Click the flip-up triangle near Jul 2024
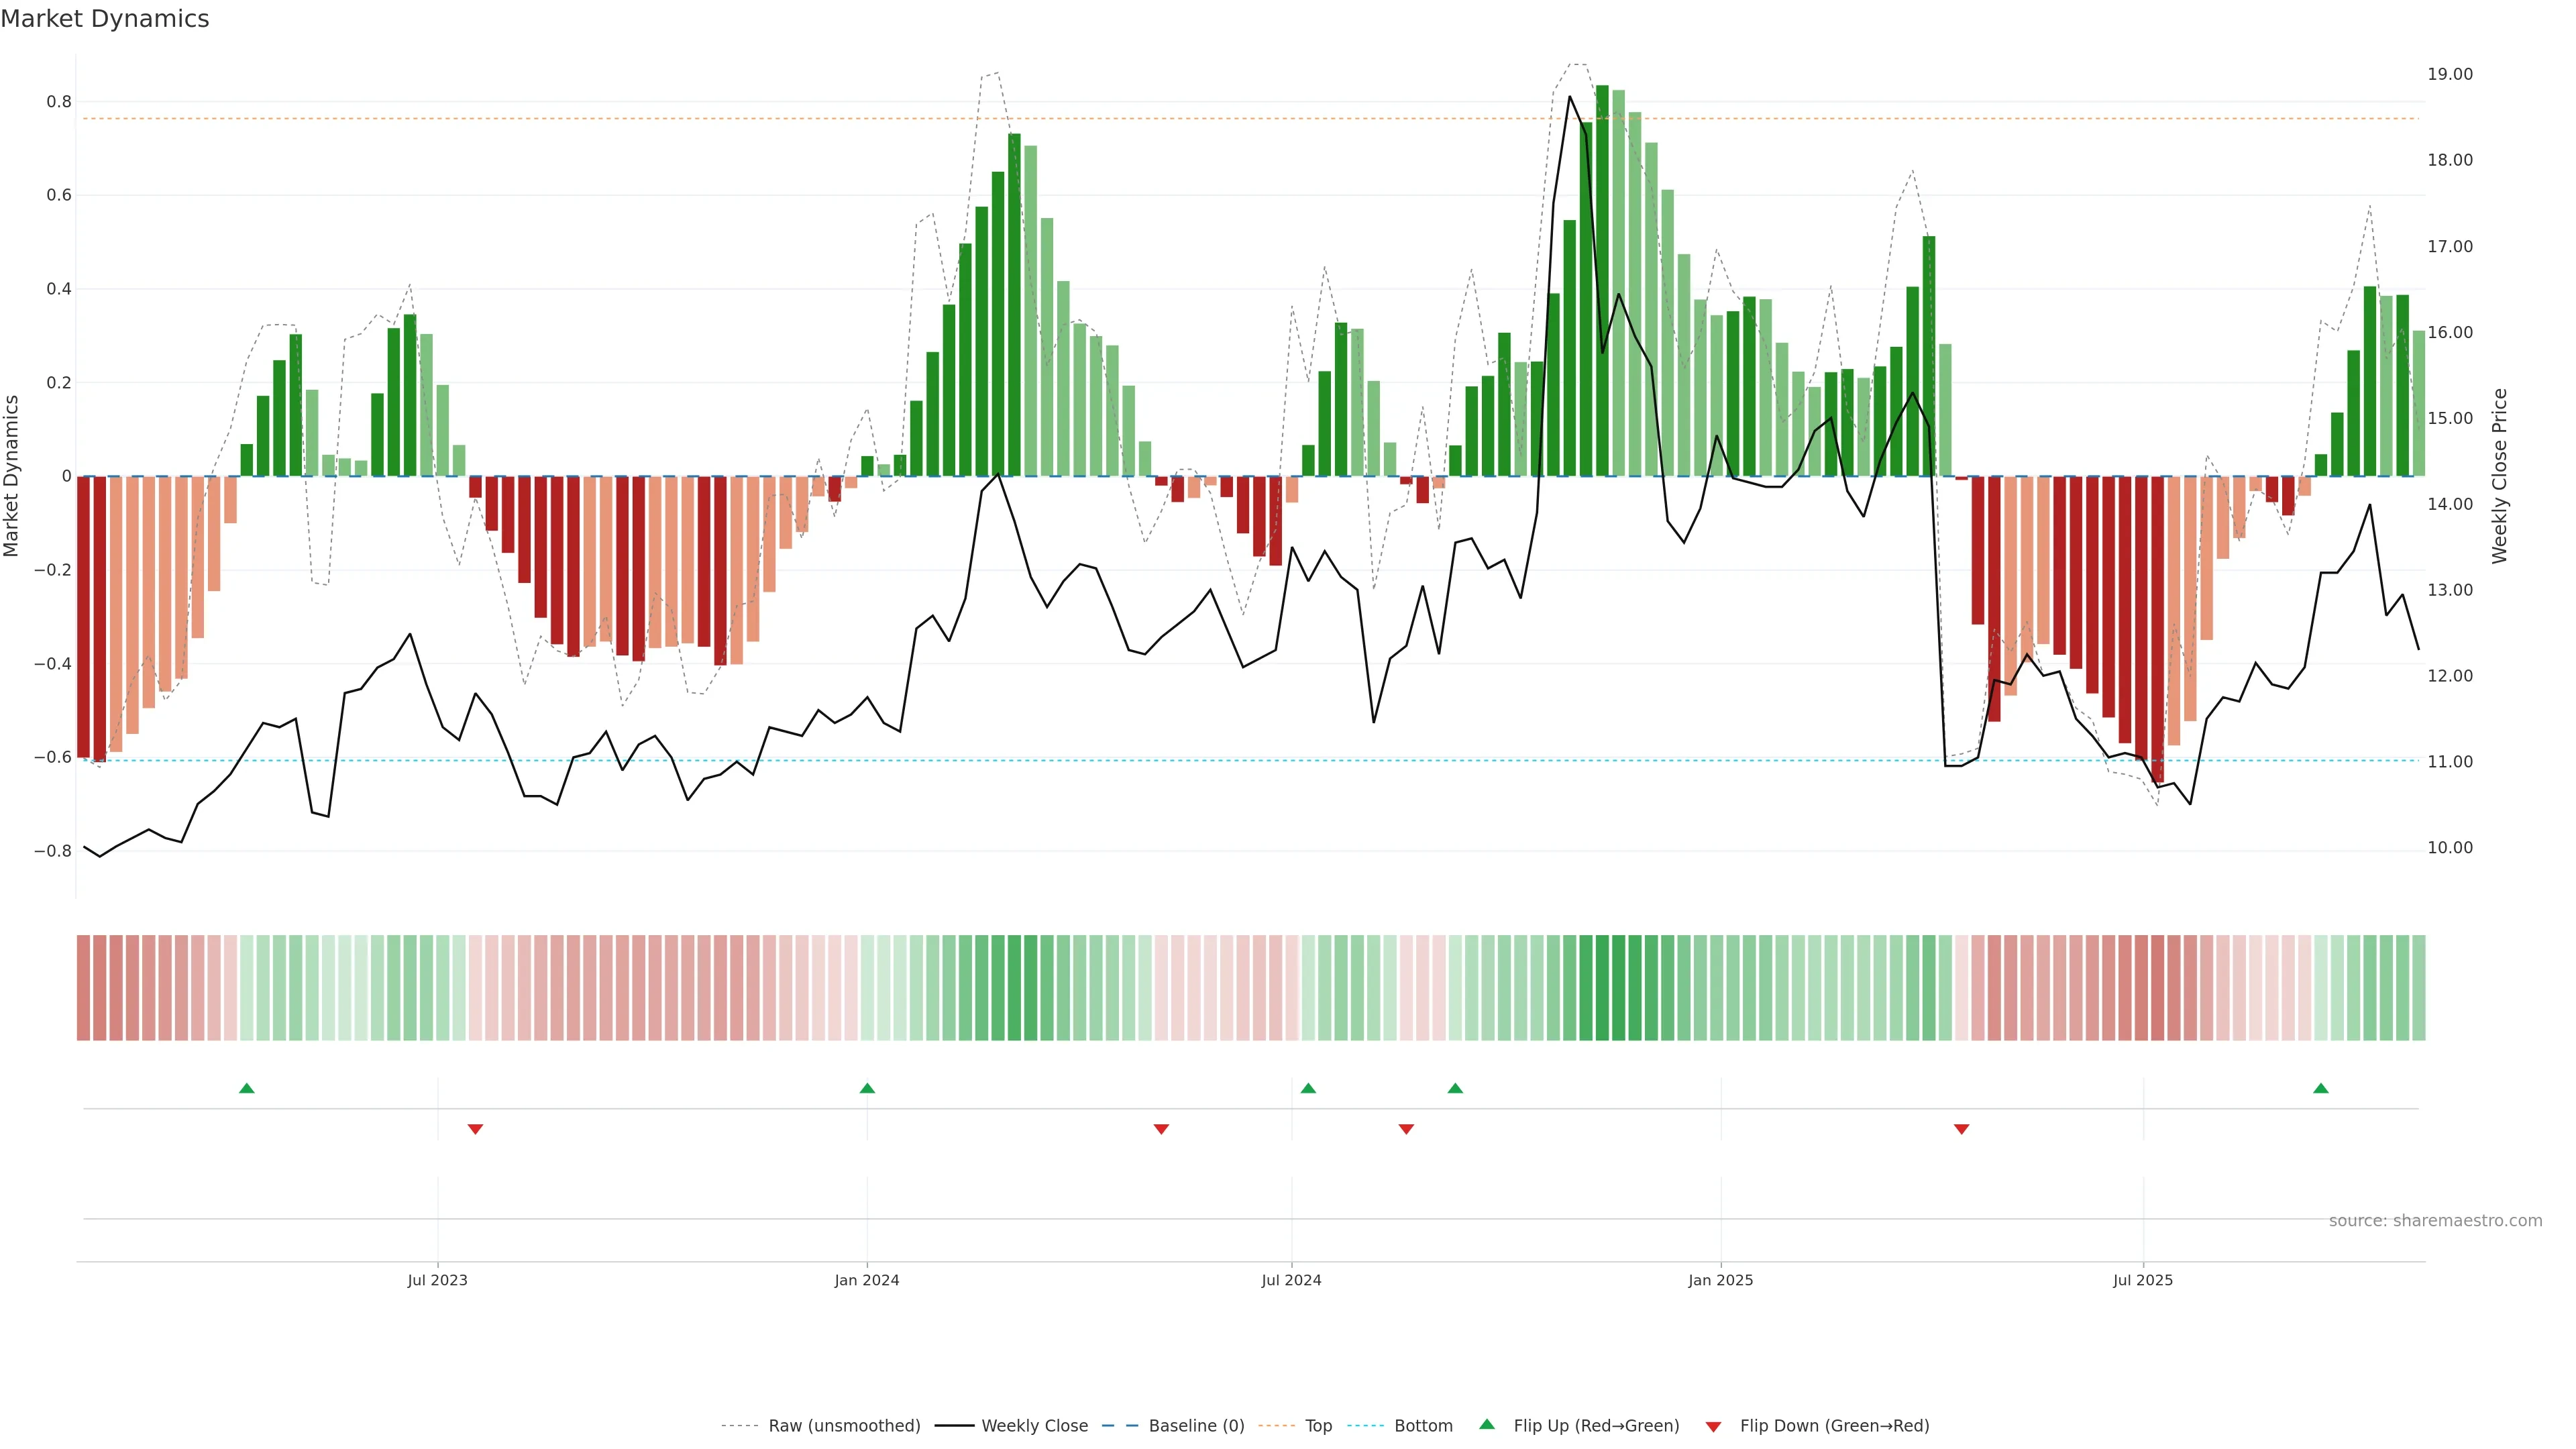This screenshot has height=1449, width=2576. click(1308, 1088)
